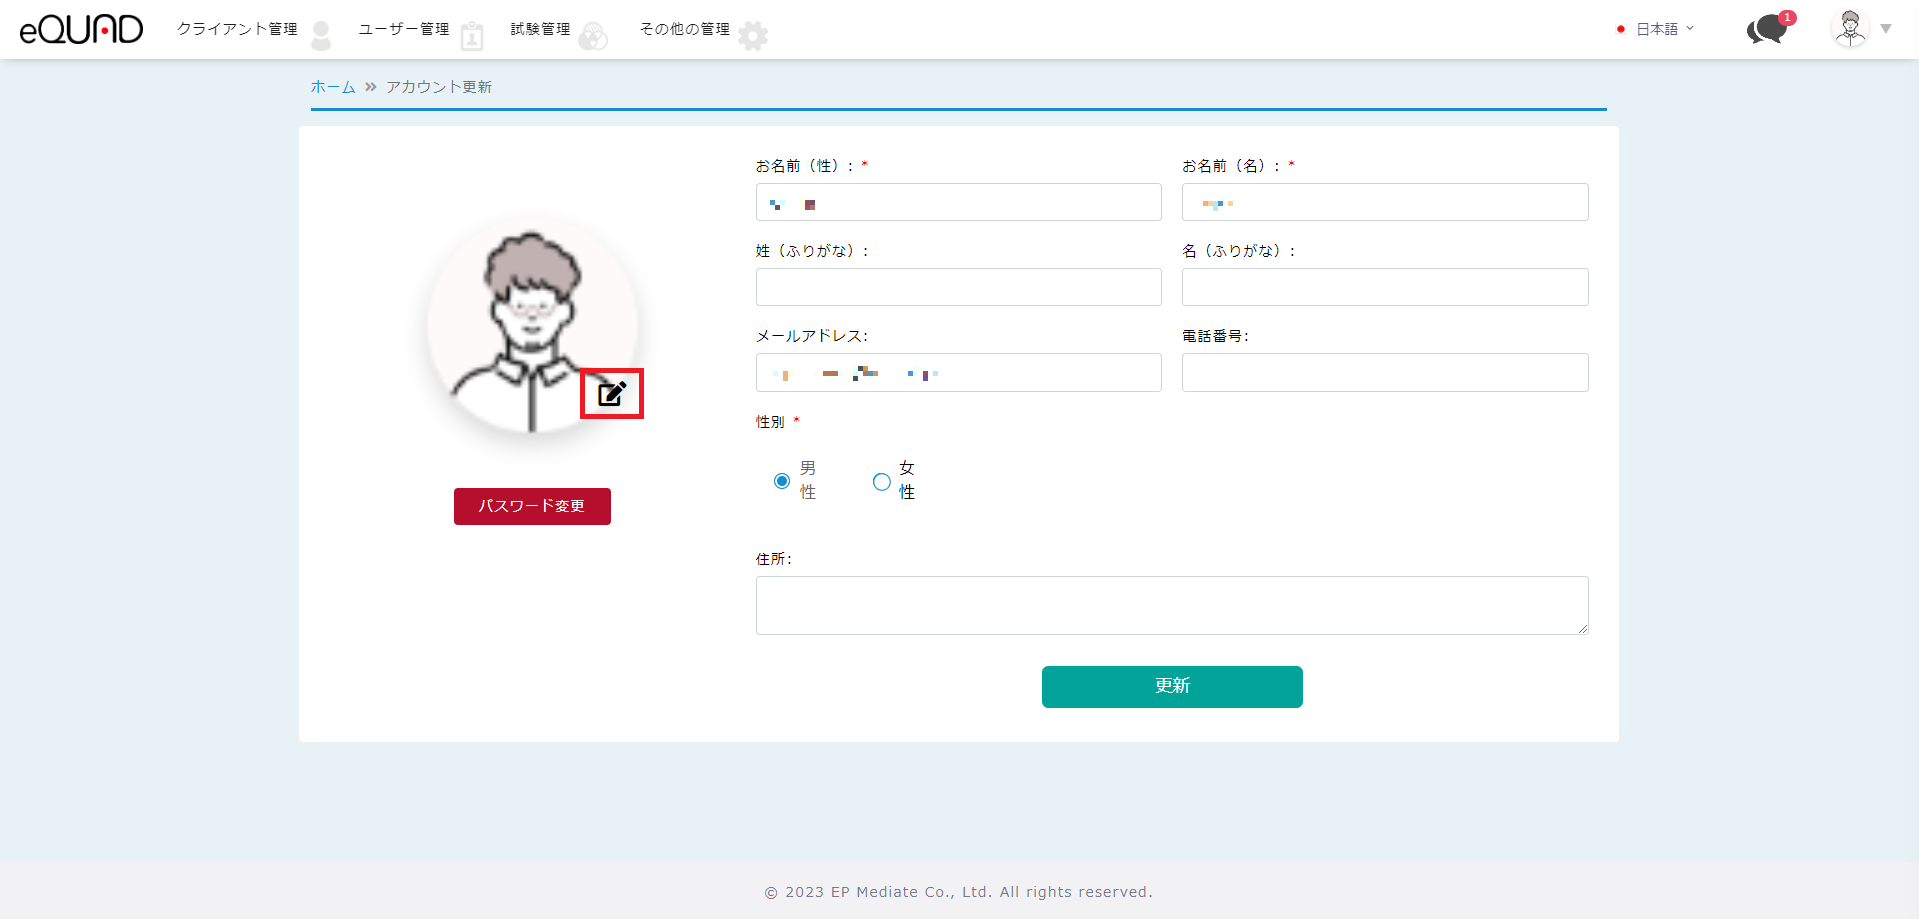
Task: Click the パスワード変更 button
Action: [x=532, y=506]
